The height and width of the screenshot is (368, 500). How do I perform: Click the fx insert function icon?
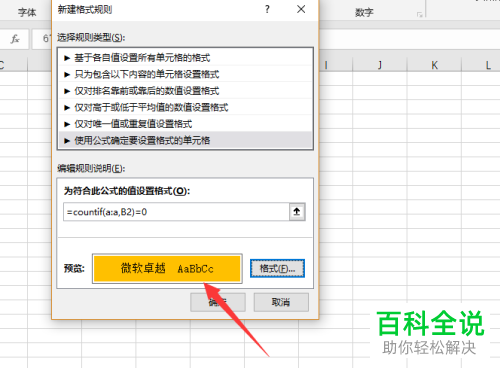pos(15,39)
